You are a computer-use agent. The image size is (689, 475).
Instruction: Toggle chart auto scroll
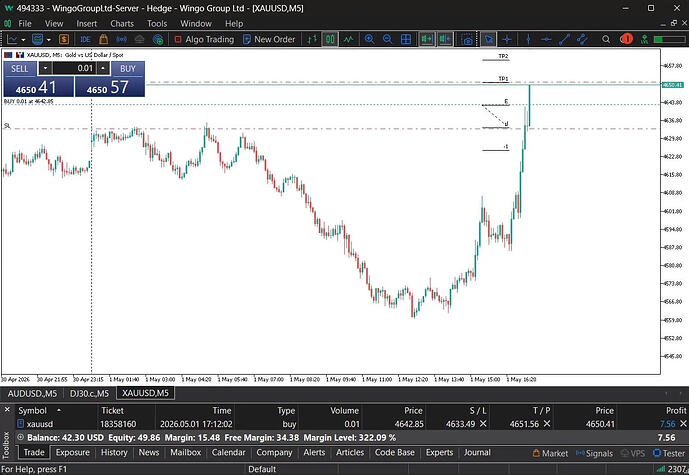pyautogui.click(x=426, y=40)
